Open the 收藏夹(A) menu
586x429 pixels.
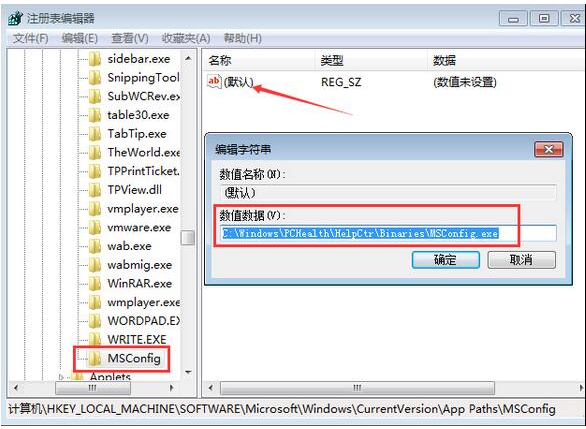(x=186, y=38)
